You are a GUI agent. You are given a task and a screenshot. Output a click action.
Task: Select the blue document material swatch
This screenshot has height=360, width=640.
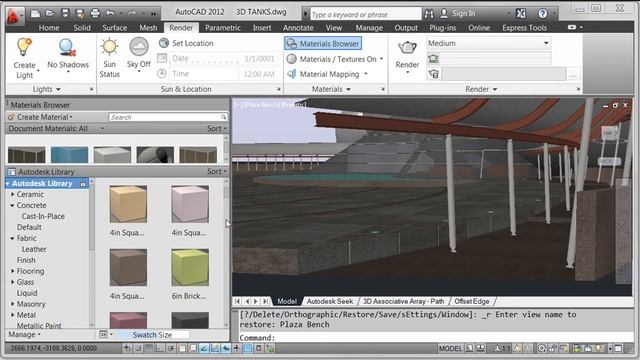[x=69, y=155]
